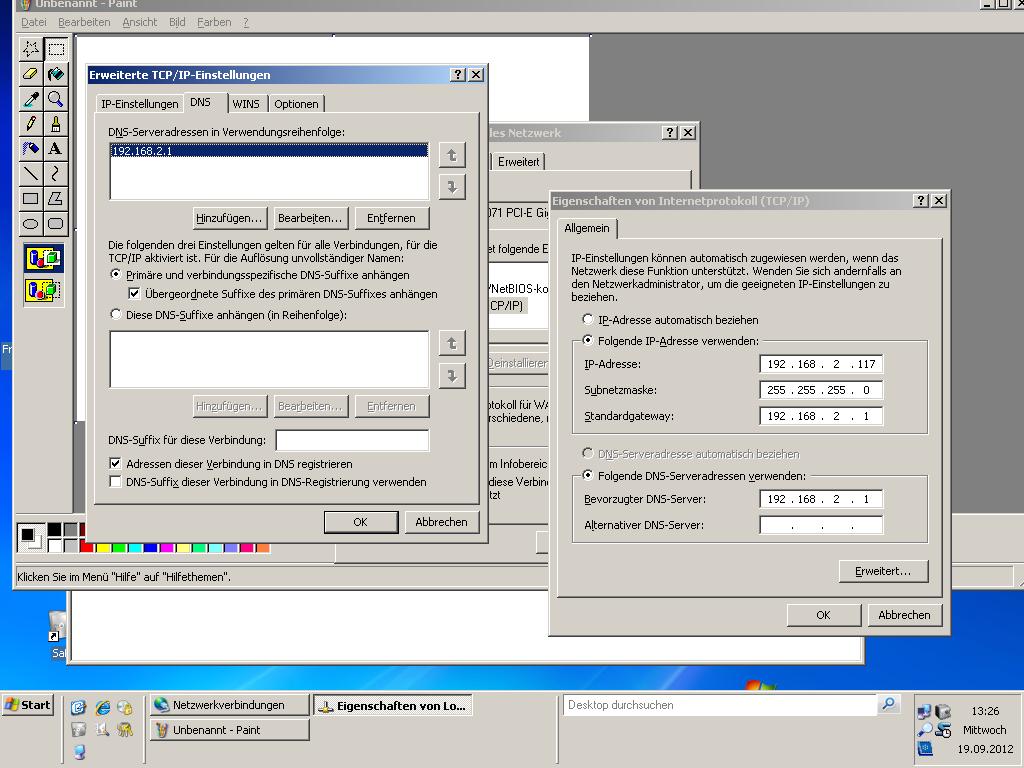Switch to the WINS tab

click(x=245, y=104)
